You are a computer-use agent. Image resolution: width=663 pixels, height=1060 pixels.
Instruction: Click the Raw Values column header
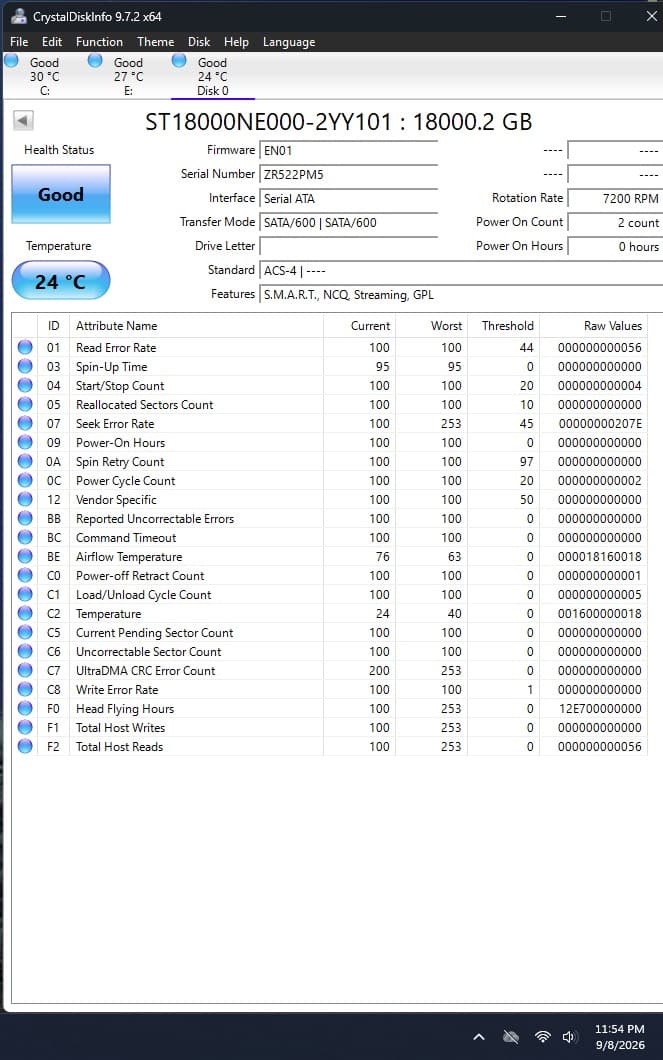(x=593, y=326)
